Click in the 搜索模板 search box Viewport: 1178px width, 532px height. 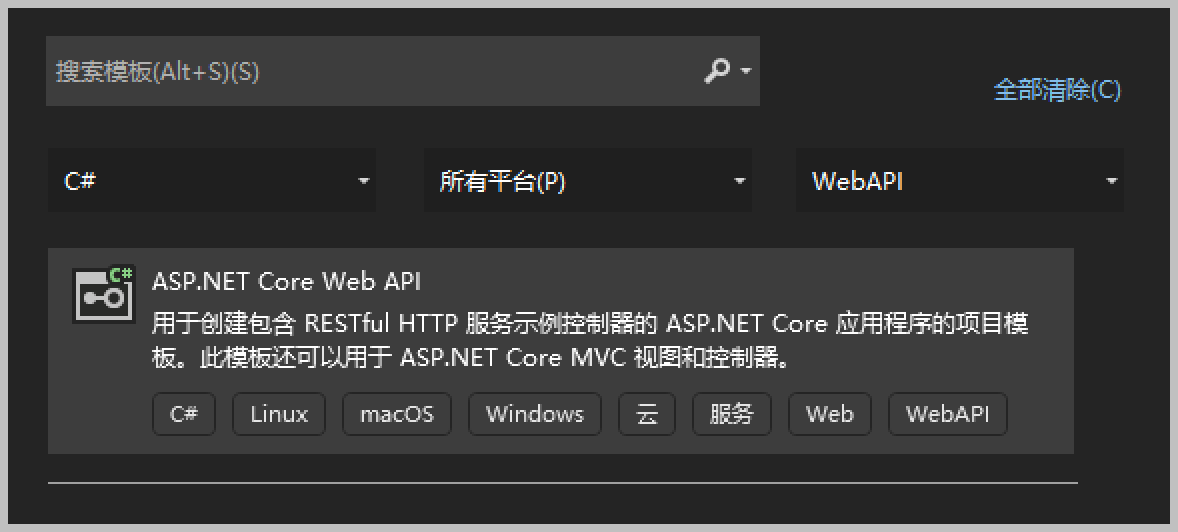[370, 71]
